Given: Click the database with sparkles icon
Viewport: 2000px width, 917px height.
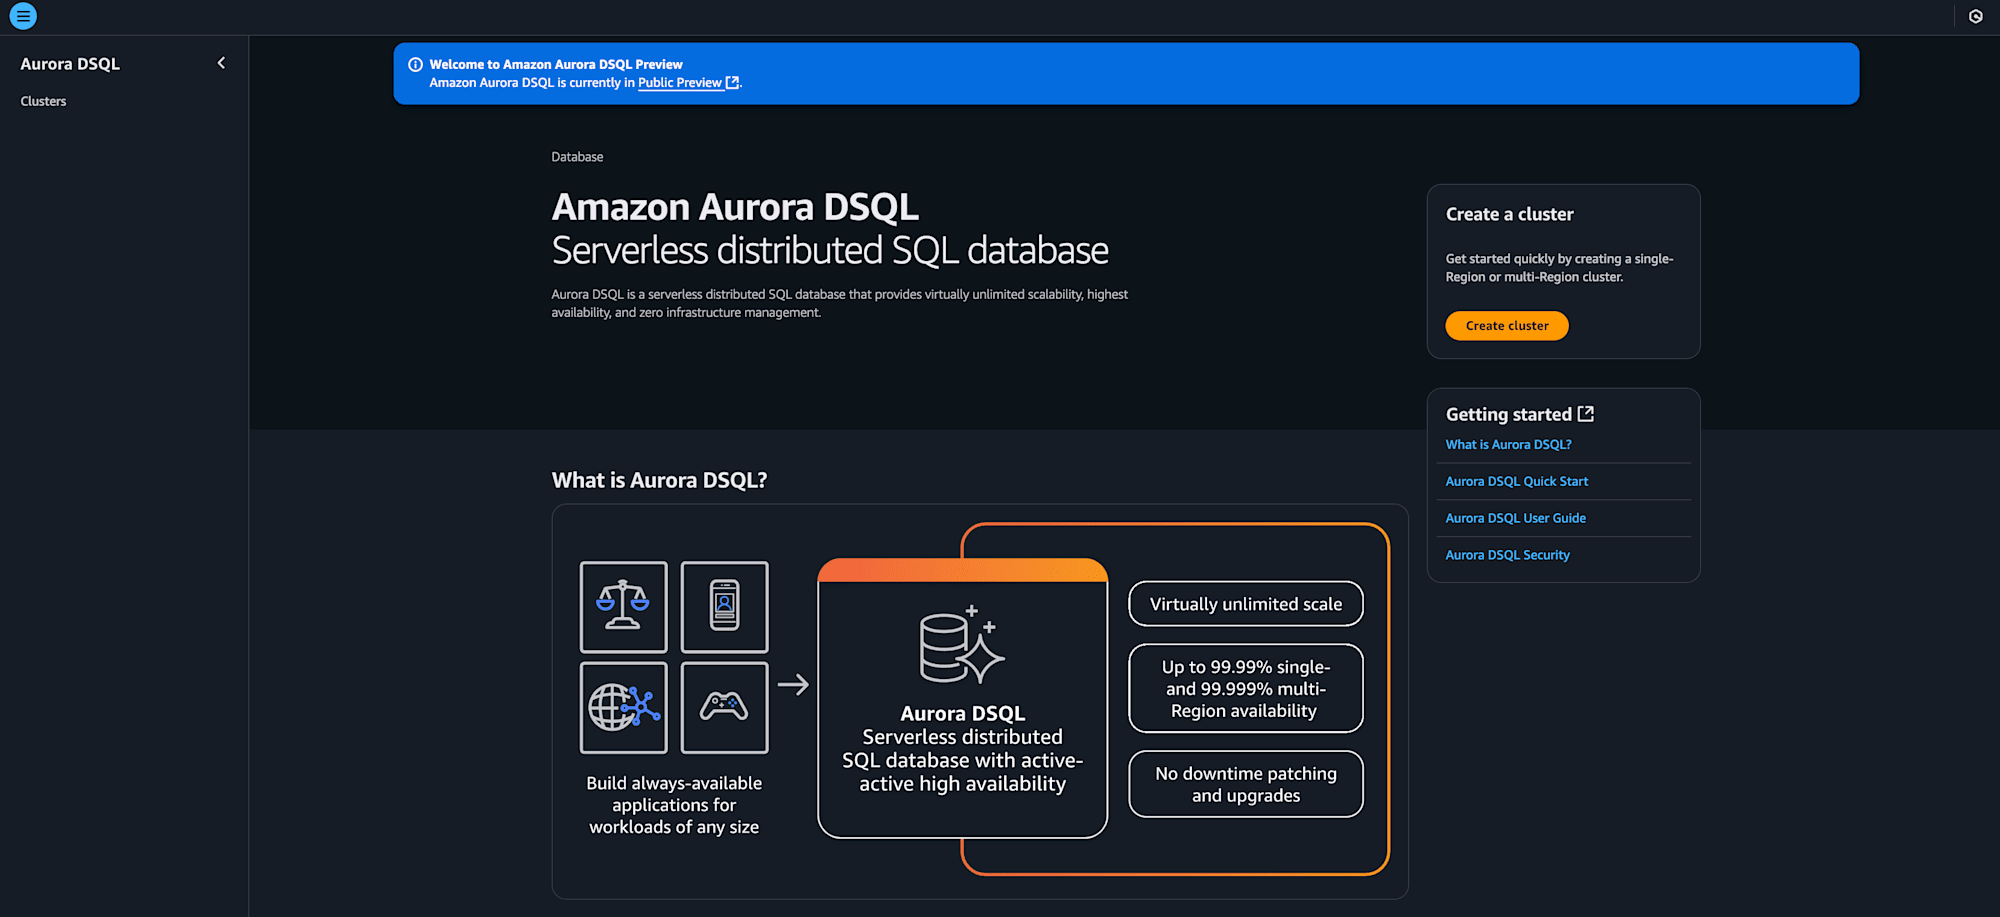Looking at the screenshot, I should point(962,645).
